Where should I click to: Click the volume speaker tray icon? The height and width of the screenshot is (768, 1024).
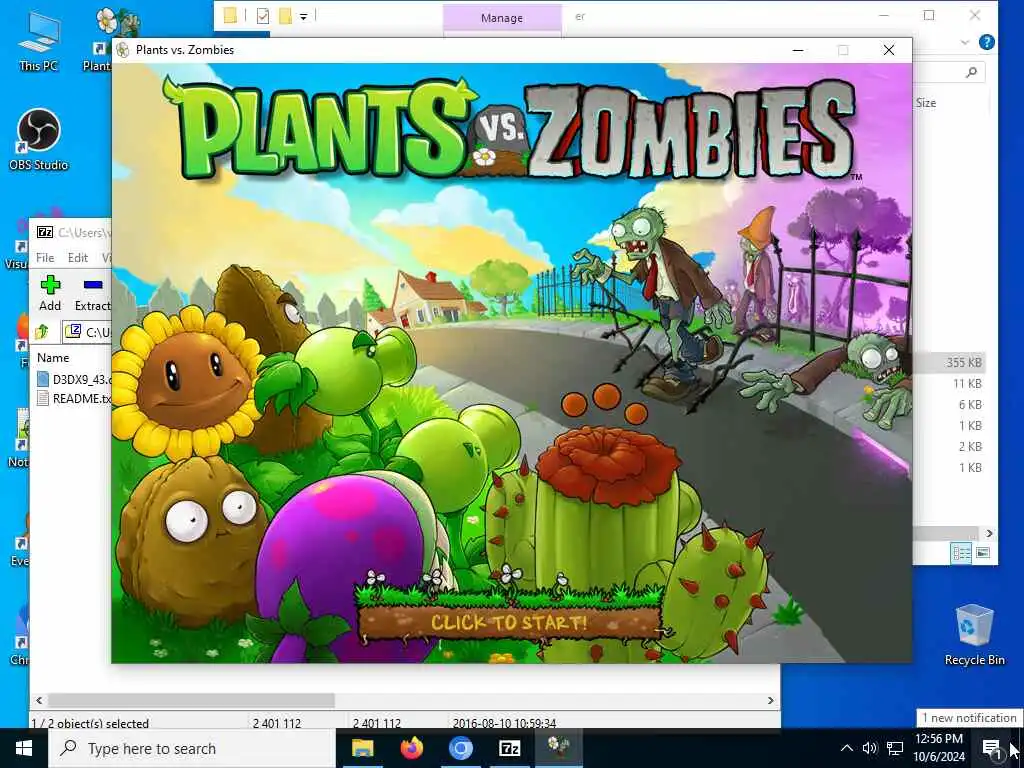click(870, 748)
